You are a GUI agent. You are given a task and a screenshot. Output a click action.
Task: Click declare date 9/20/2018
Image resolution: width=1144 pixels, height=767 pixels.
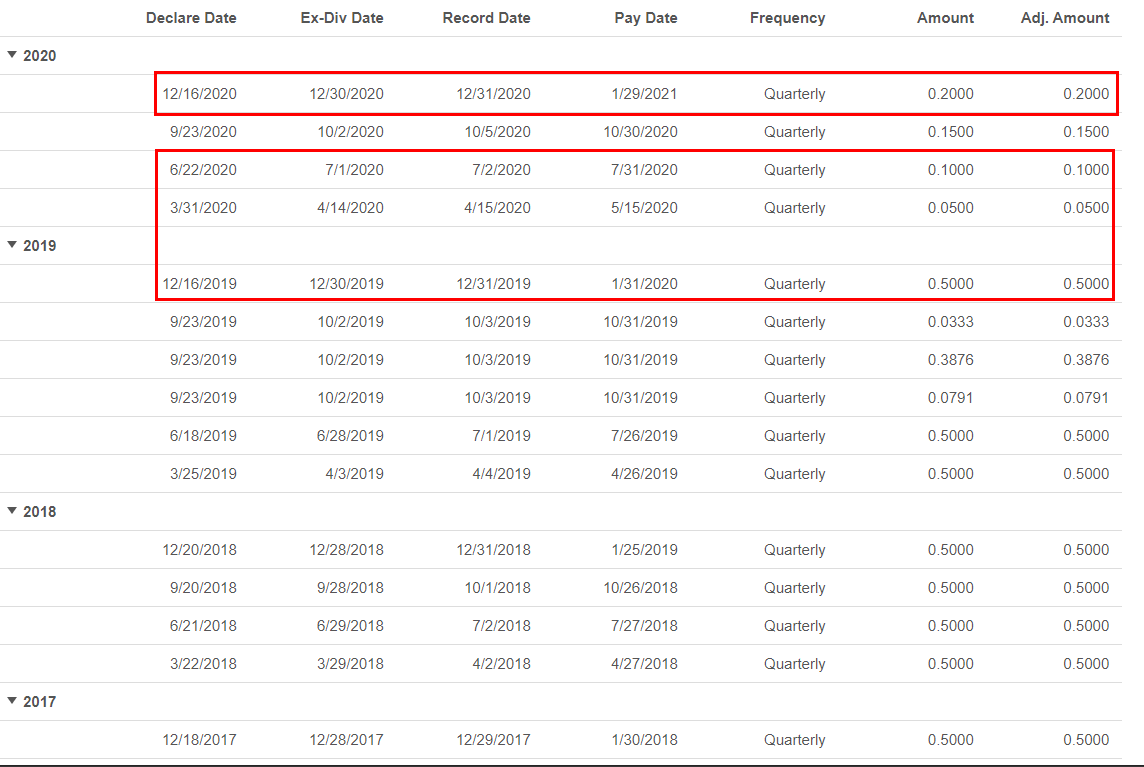tap(204, 587)
